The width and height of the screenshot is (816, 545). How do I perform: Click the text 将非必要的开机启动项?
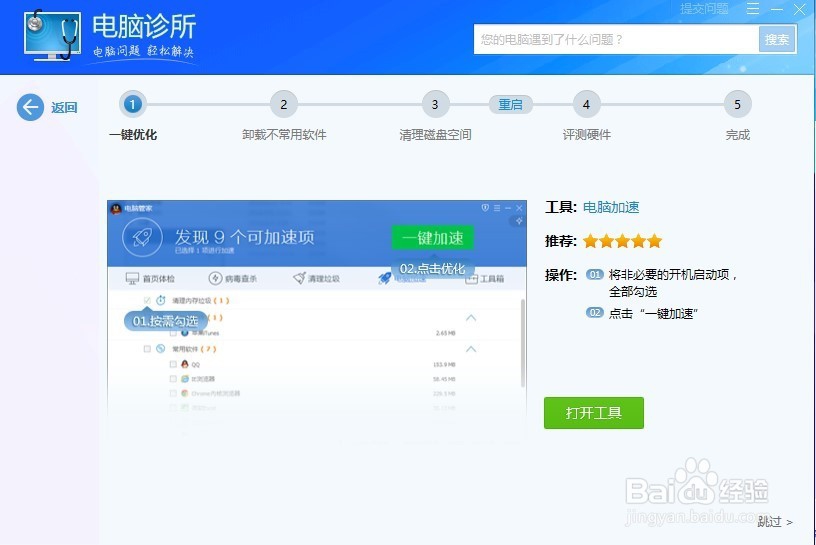tap(669, 275)
